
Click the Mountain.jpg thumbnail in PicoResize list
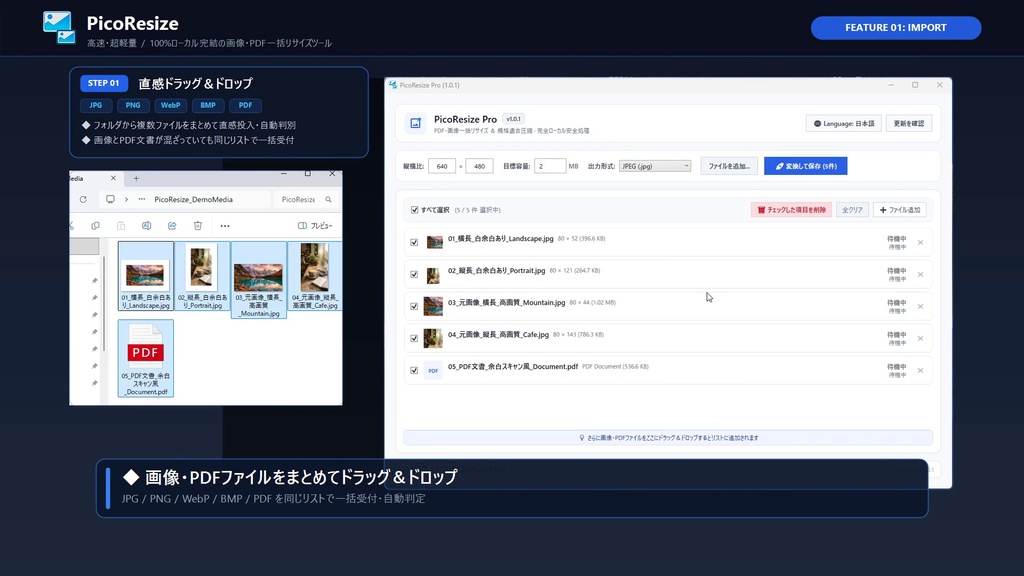pos(433,306)
